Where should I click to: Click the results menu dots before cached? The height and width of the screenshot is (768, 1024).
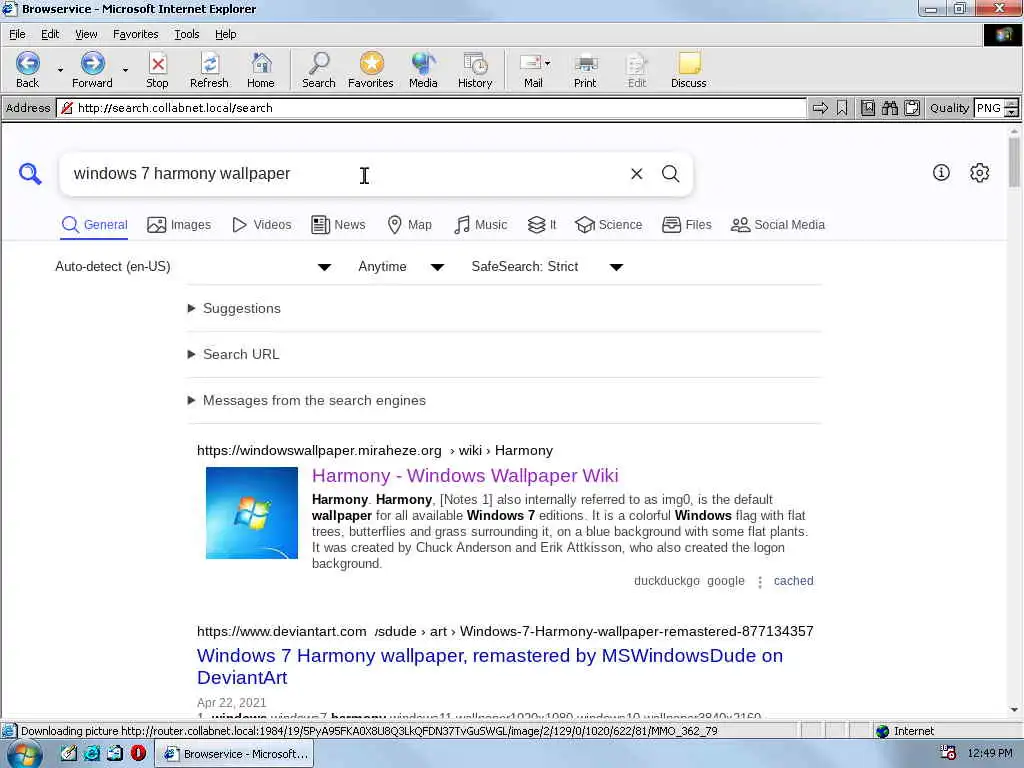(x=760, y=582)
